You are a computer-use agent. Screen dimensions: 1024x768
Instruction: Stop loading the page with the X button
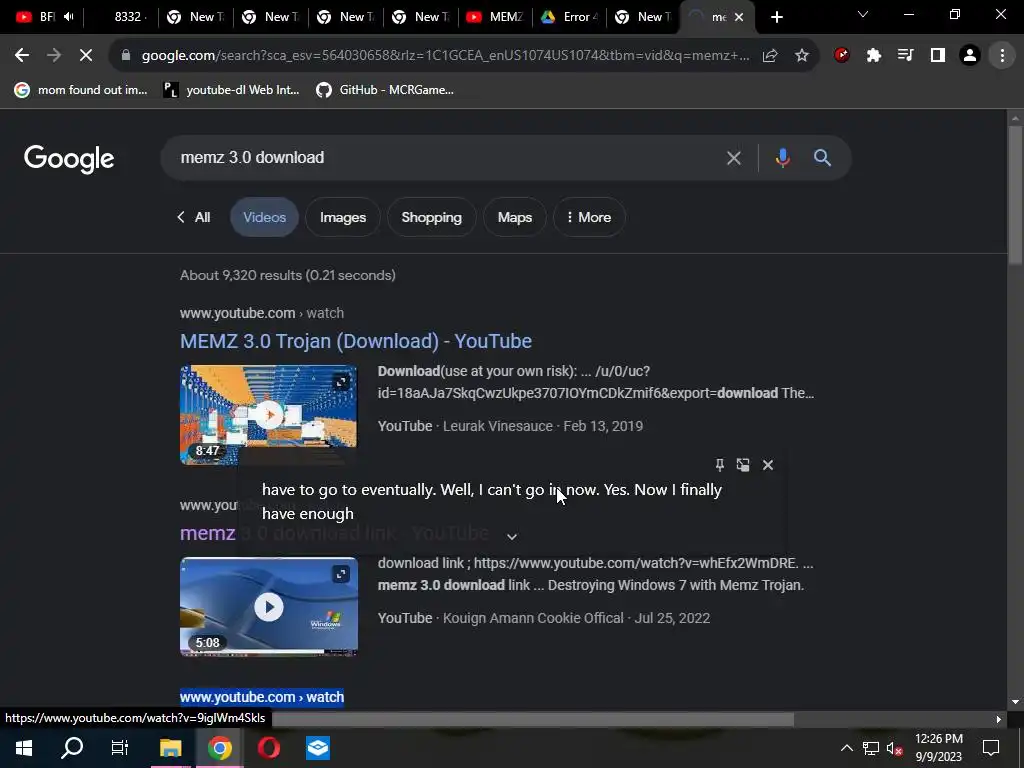pyautogui.click(x=86, y=56)
